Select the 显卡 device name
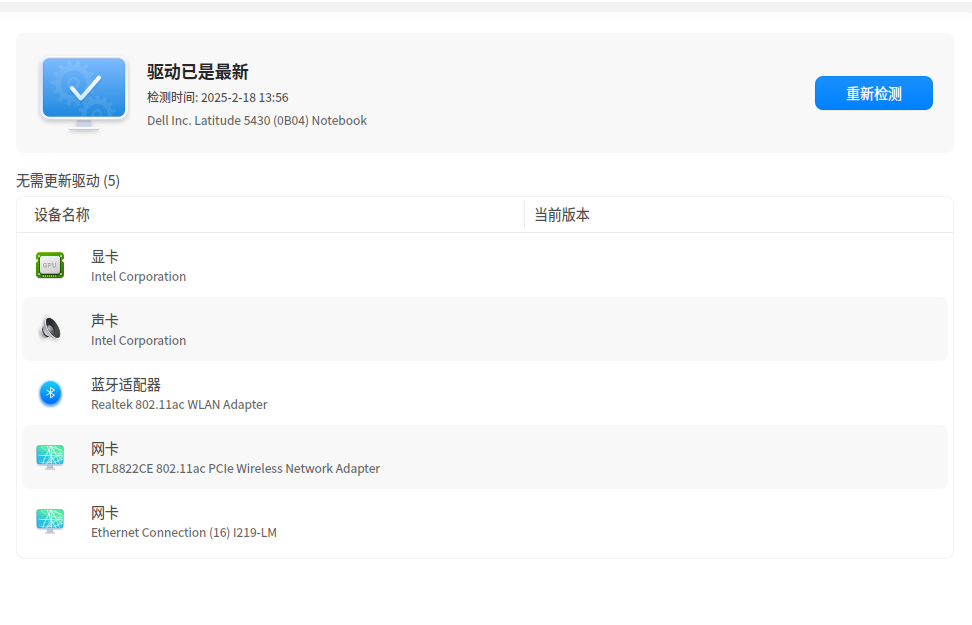Image resolution: width=972 pixels, height=625 pixels. 105,257
